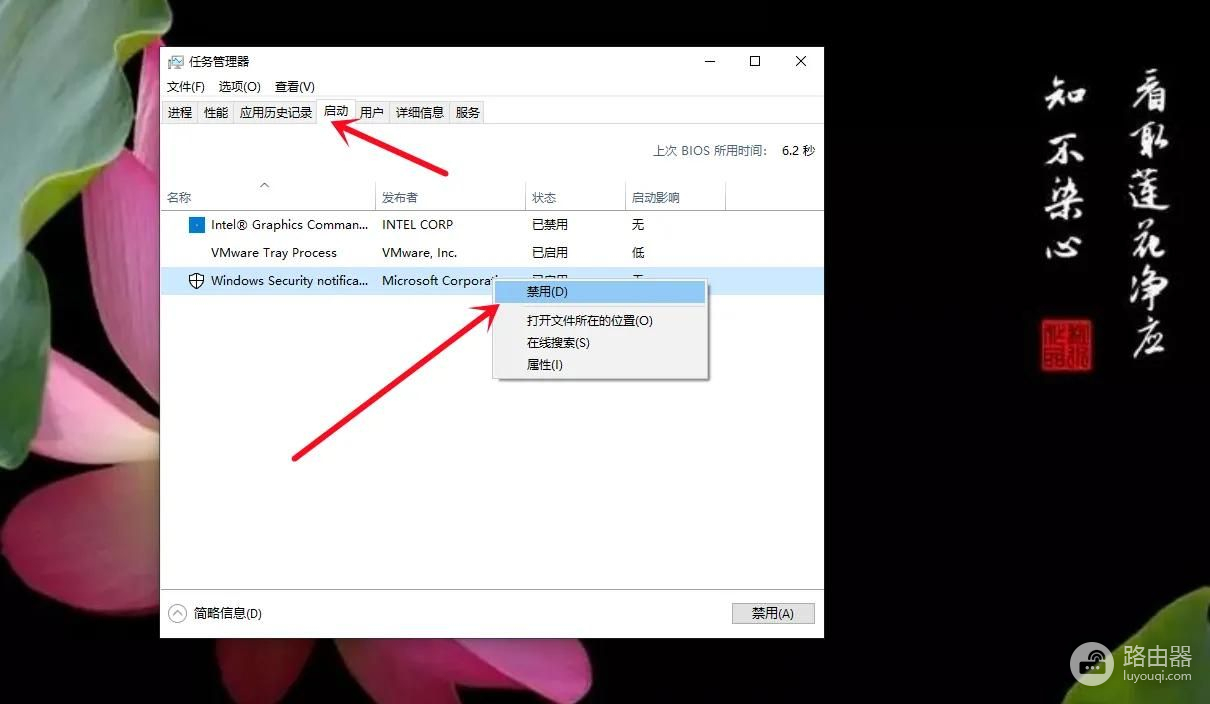This screenshot has width=1210, height=704.
Task: Click the 已启用 status of VMware row
Action: (550, 253)
